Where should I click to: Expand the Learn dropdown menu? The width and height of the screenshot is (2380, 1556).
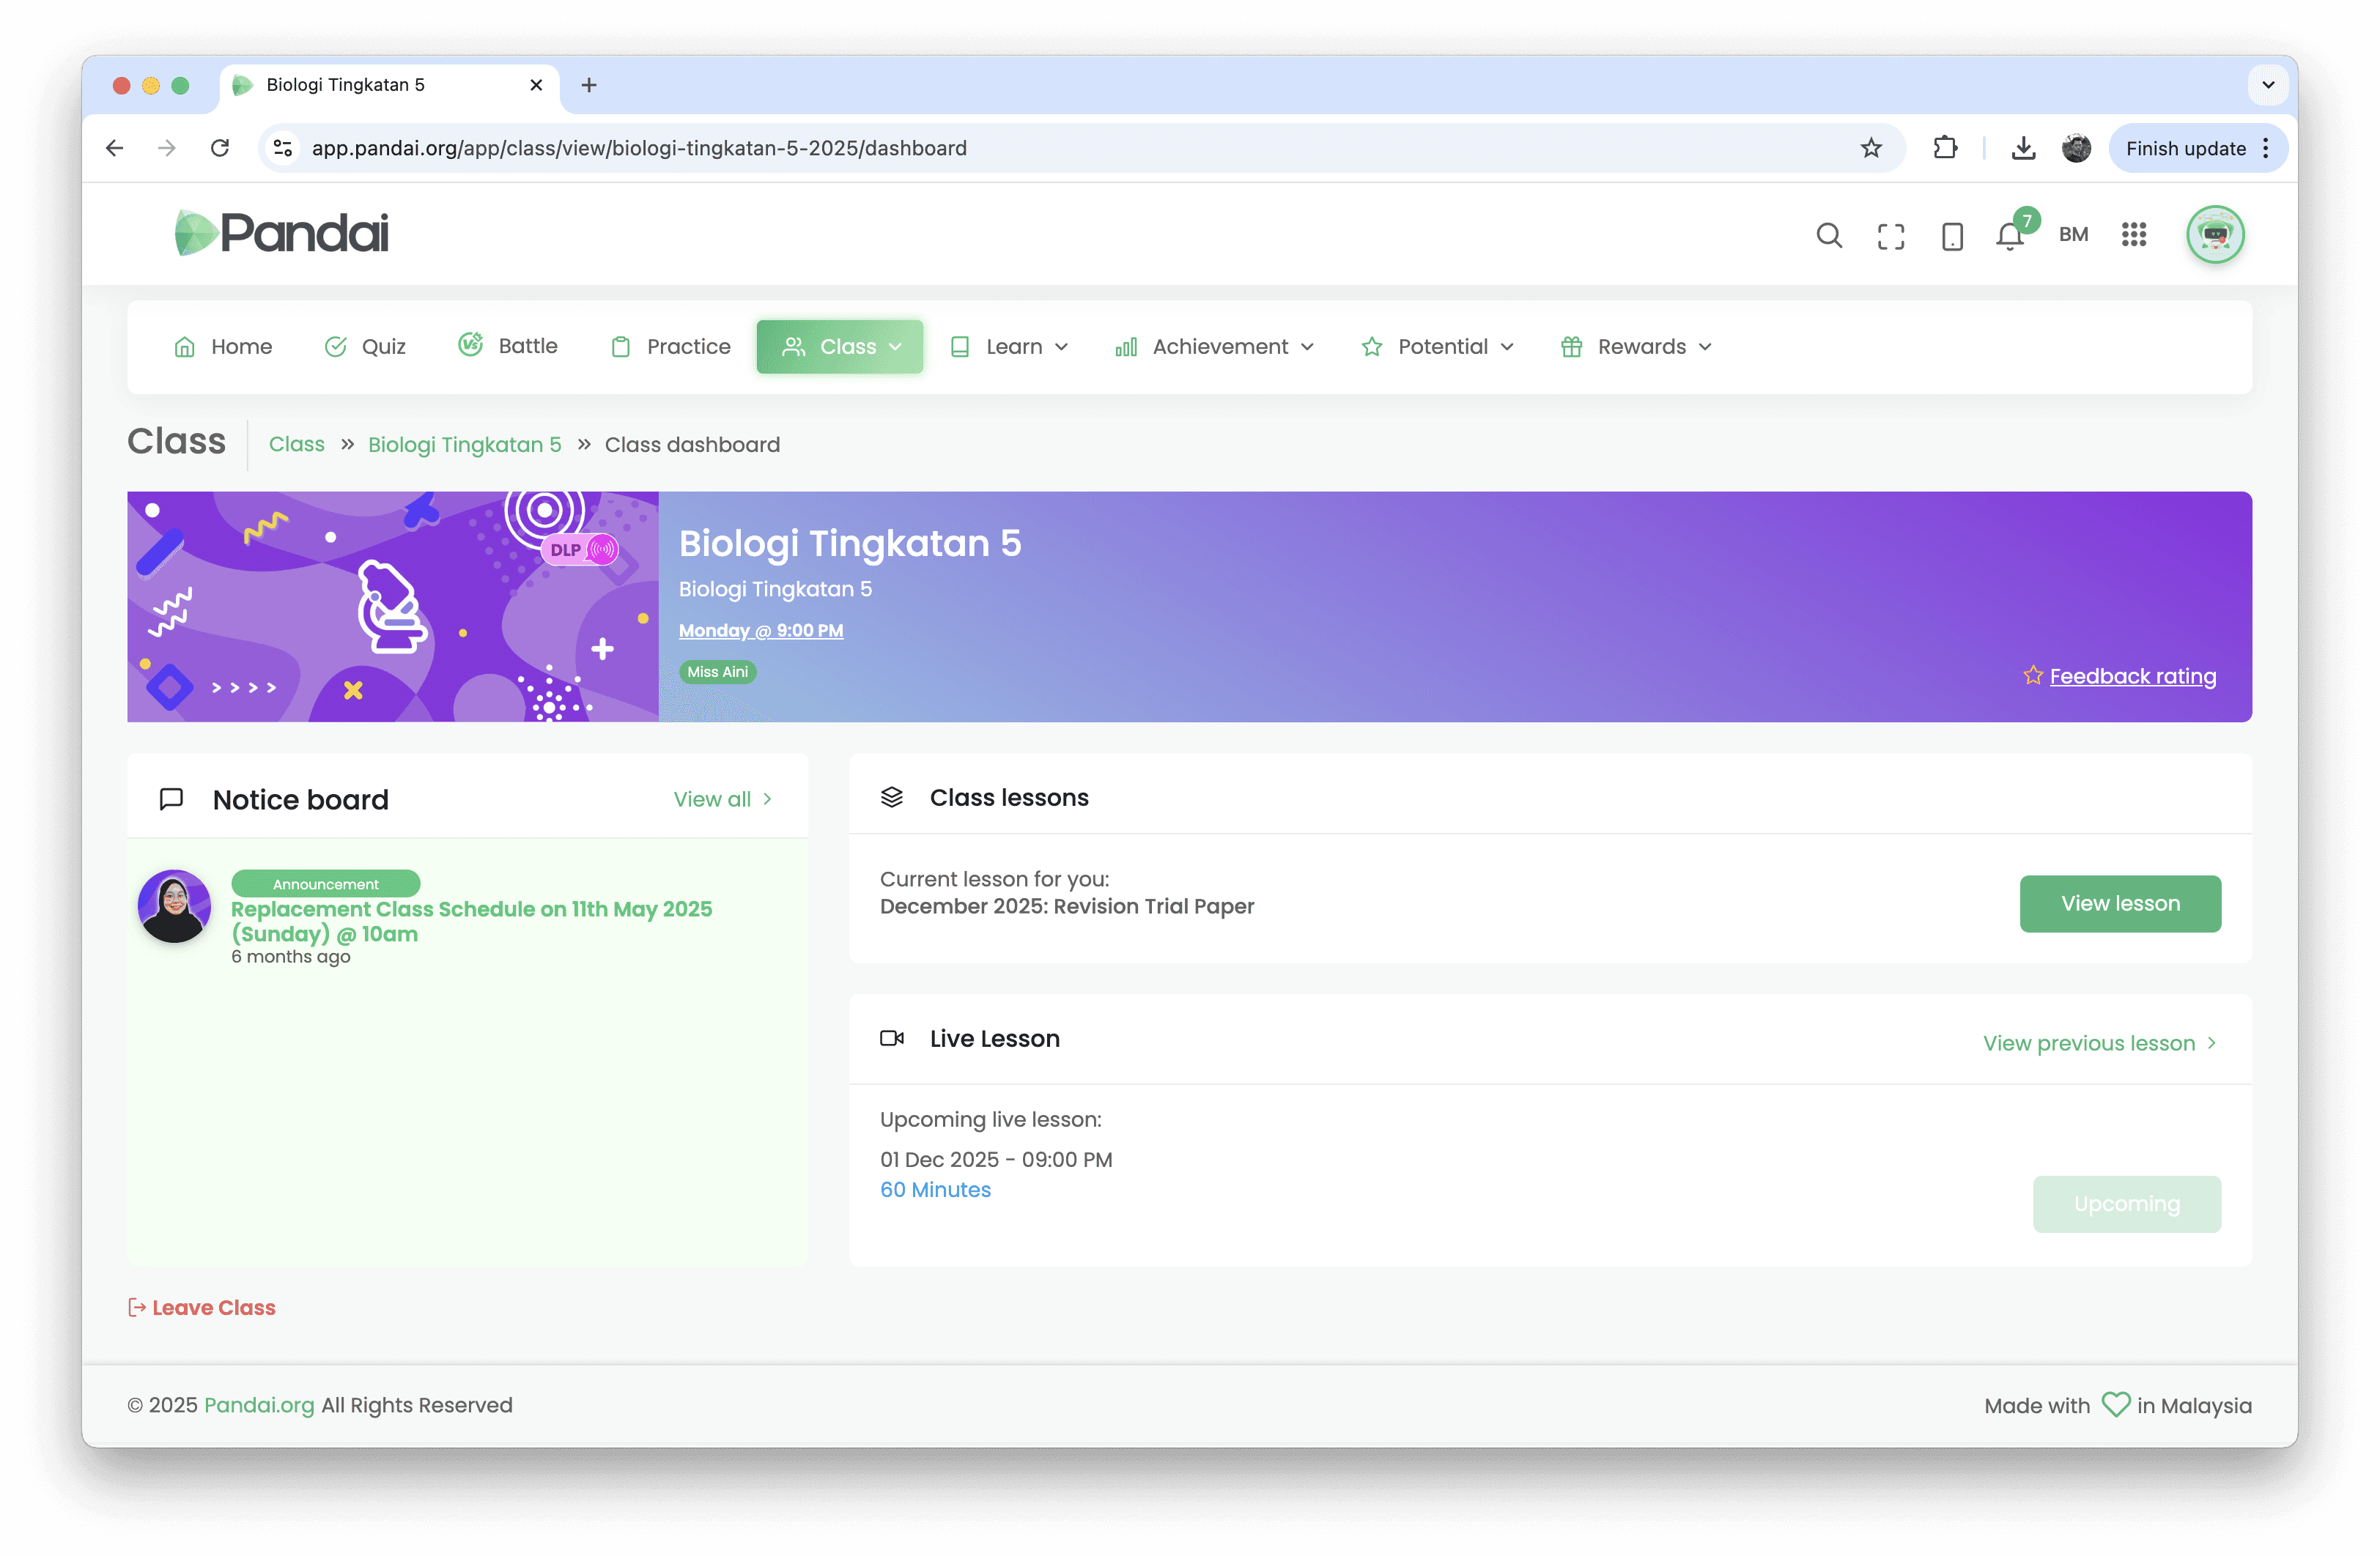click(1010, 346)
